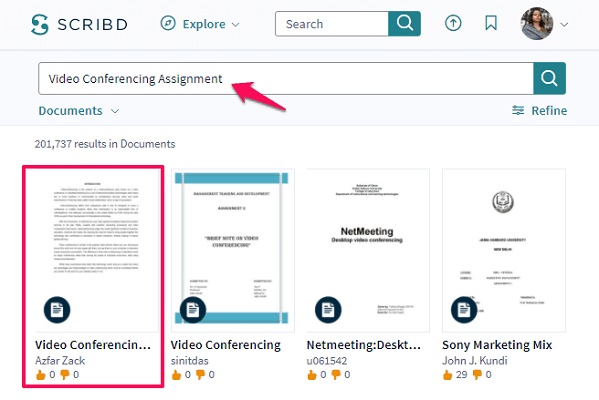Click document icon on Azfar Zack thumbnail
Viewport: 599px width, 400px height.
(57, 309)
